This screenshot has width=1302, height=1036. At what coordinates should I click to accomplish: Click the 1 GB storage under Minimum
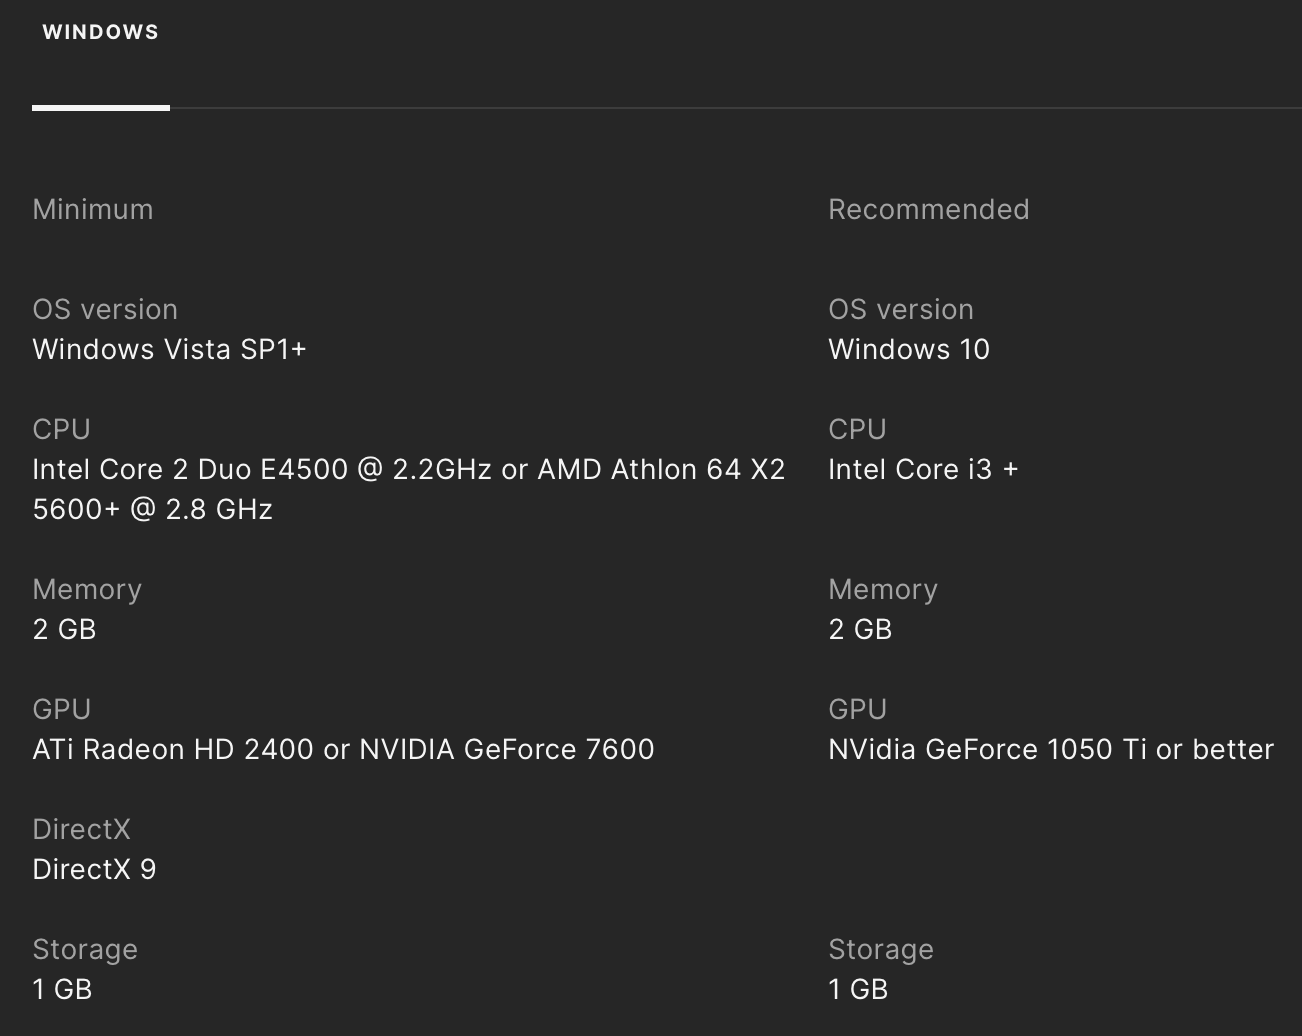pyautogui.click(x=62, y=989)
